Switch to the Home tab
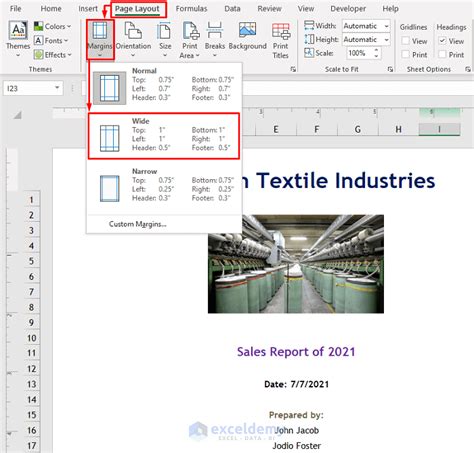Image resolution: width=474 pixels, height=453 pixels. click(x=51, y=9)
